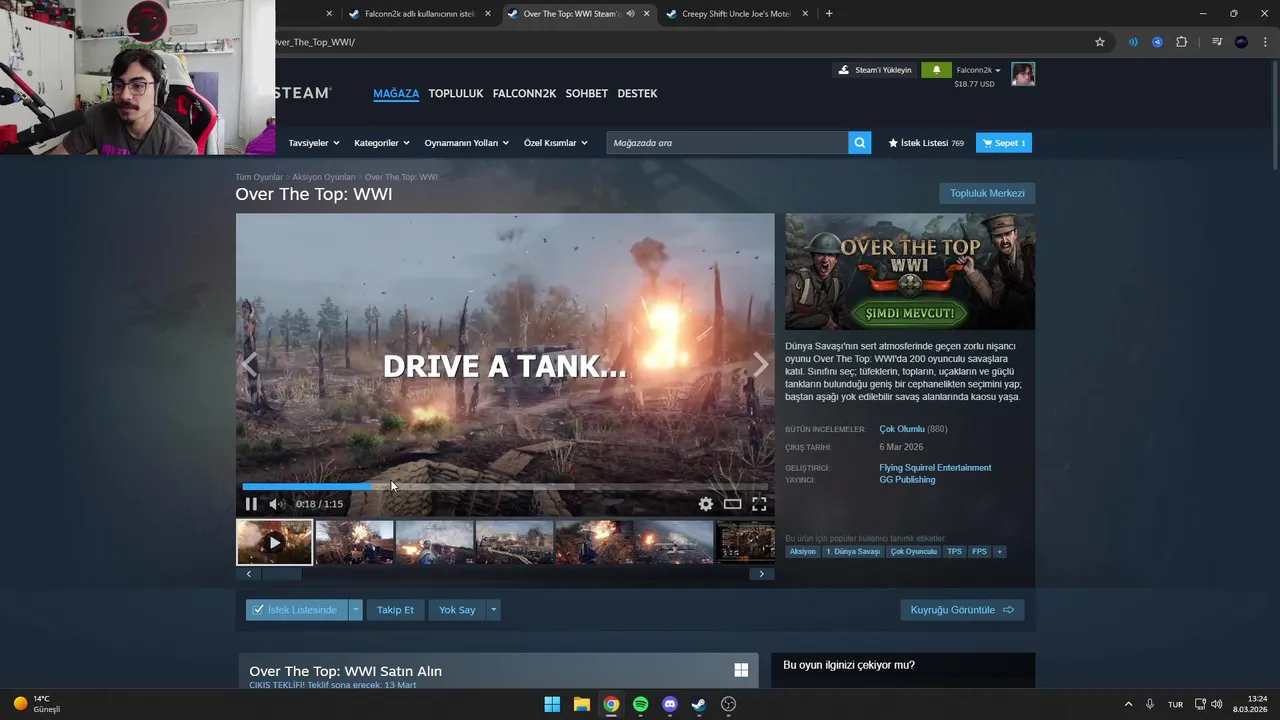Click Kuyruğu Görüntüle button

coord(962,610)
